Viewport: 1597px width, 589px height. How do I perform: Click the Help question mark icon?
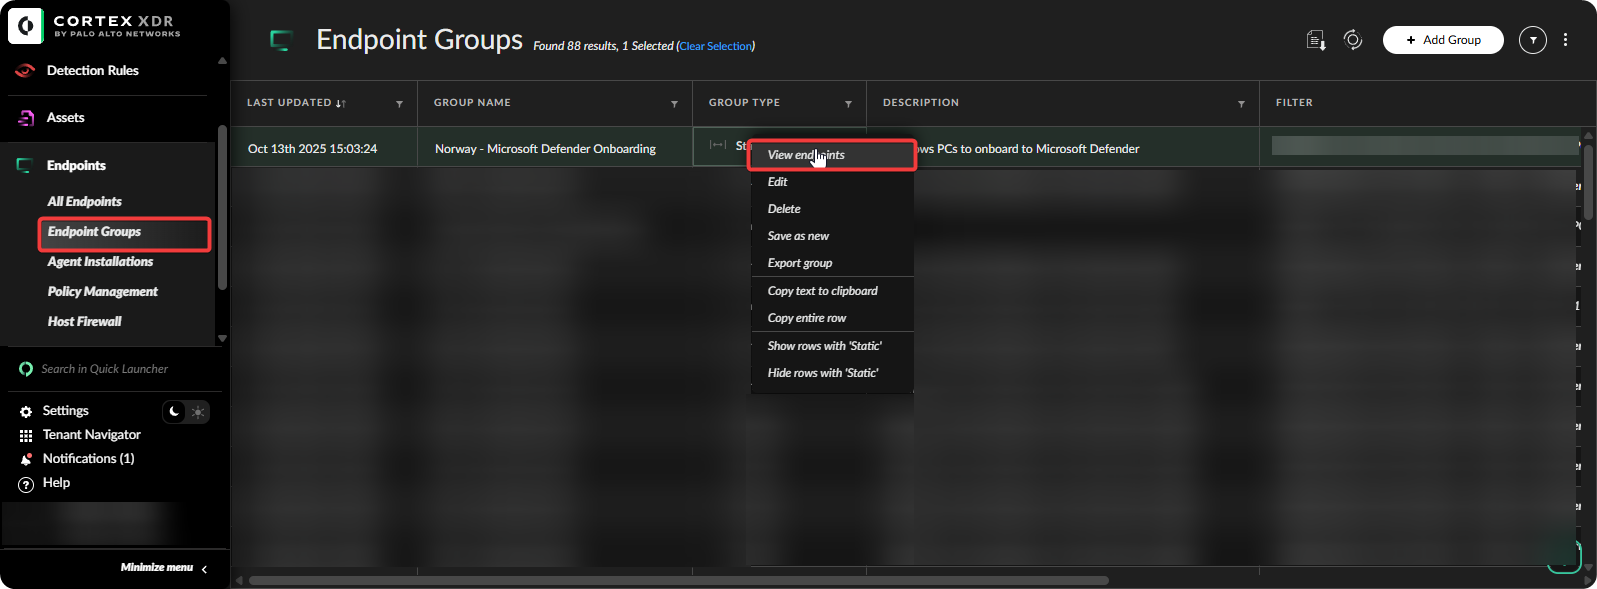pos(26,484)
